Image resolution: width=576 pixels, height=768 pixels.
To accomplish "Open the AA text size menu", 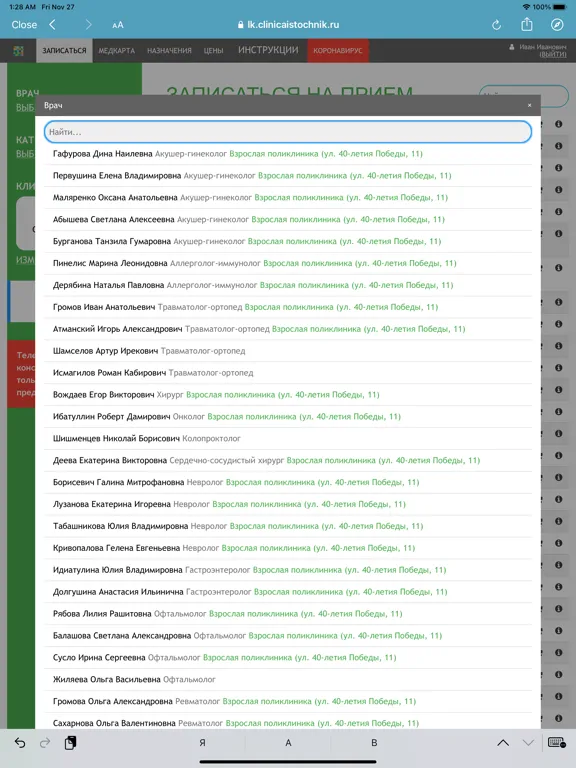I will tap(118, 25).
